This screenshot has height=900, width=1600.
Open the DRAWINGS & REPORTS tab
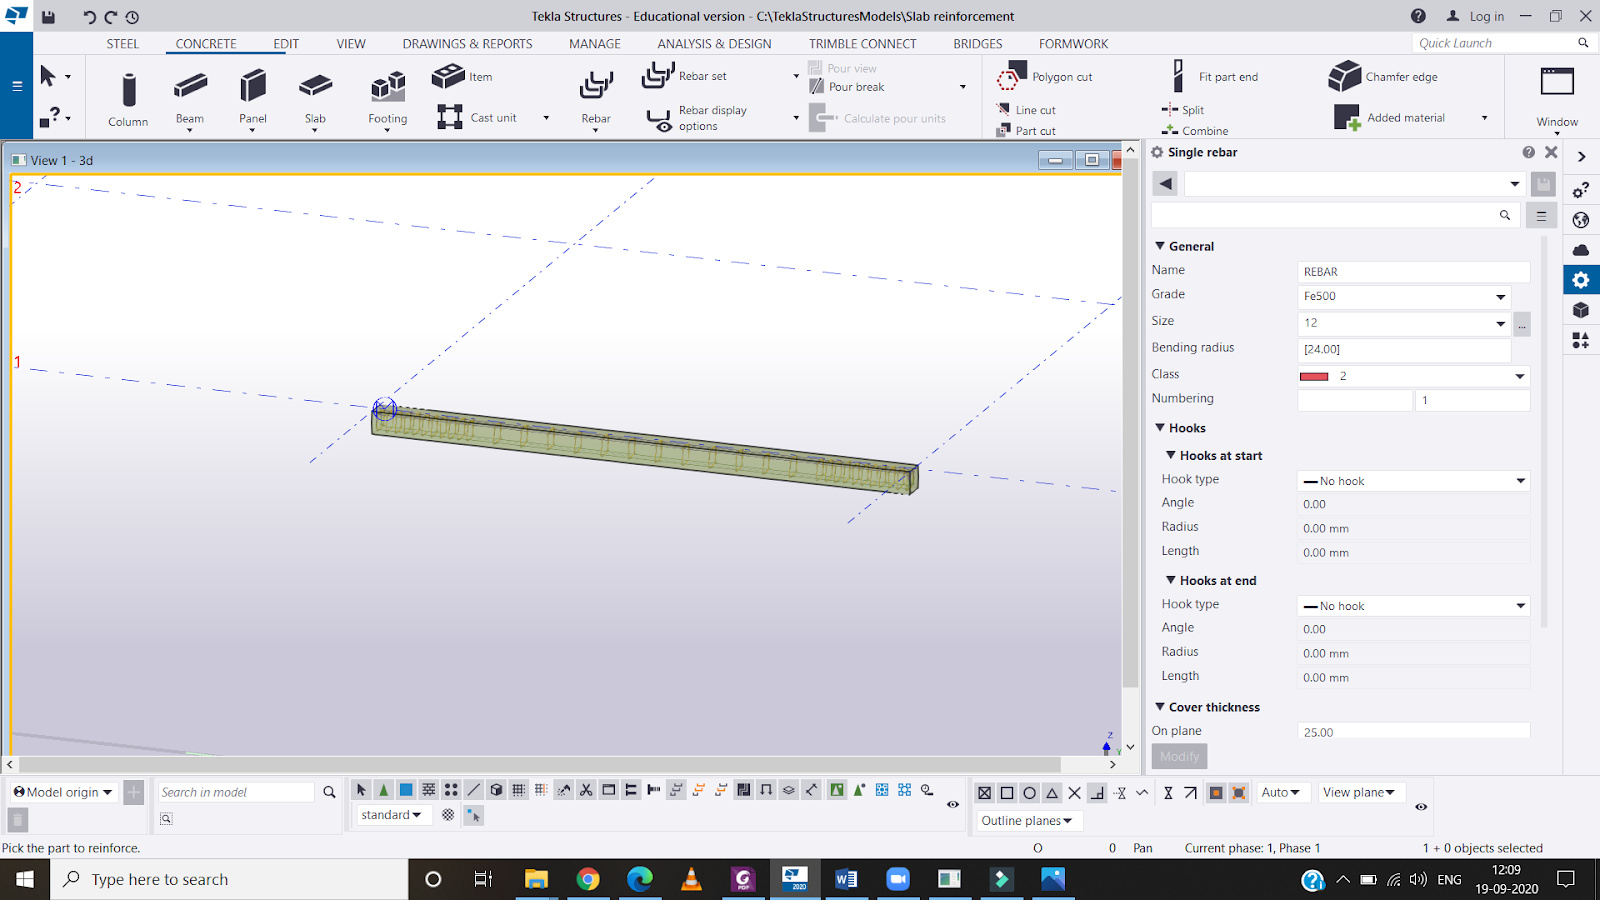468,44
